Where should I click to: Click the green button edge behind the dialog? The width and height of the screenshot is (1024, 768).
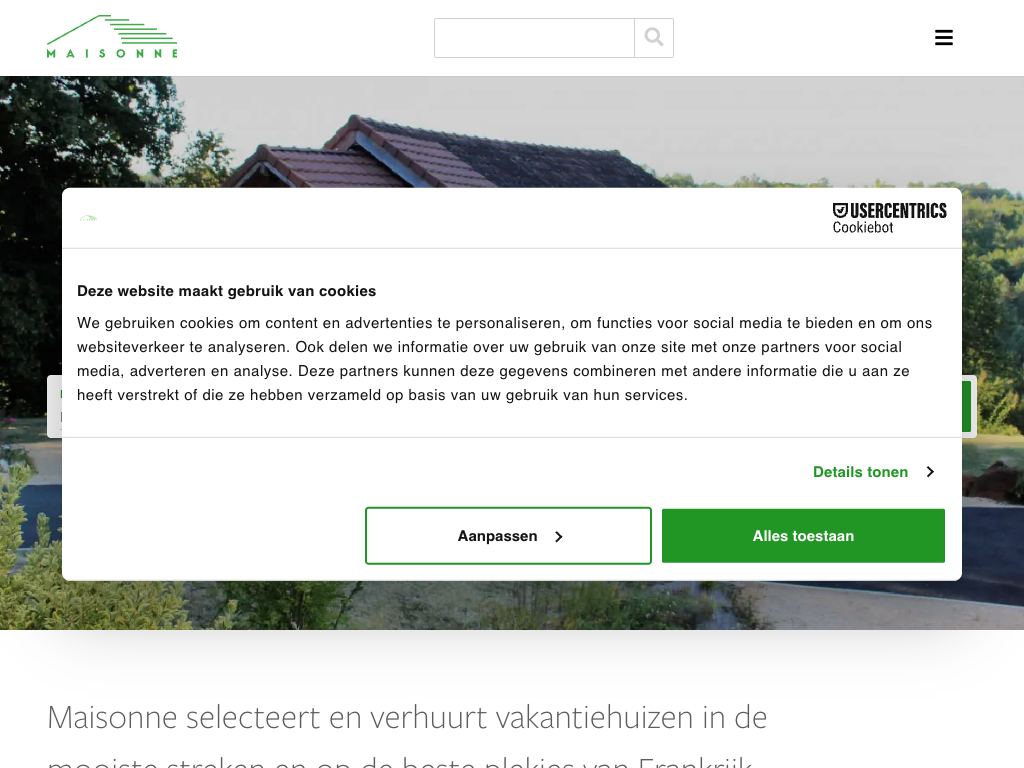pyautogui.click(x=967, y=406)
